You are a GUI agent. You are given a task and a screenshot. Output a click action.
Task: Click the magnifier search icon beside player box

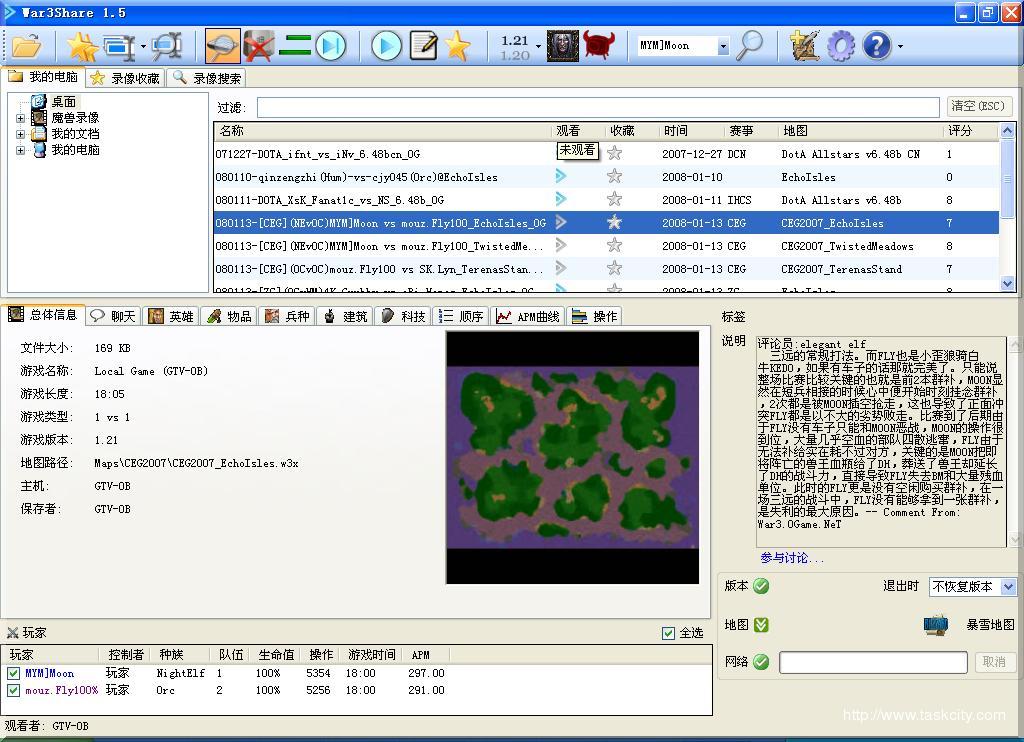point(749,46)
